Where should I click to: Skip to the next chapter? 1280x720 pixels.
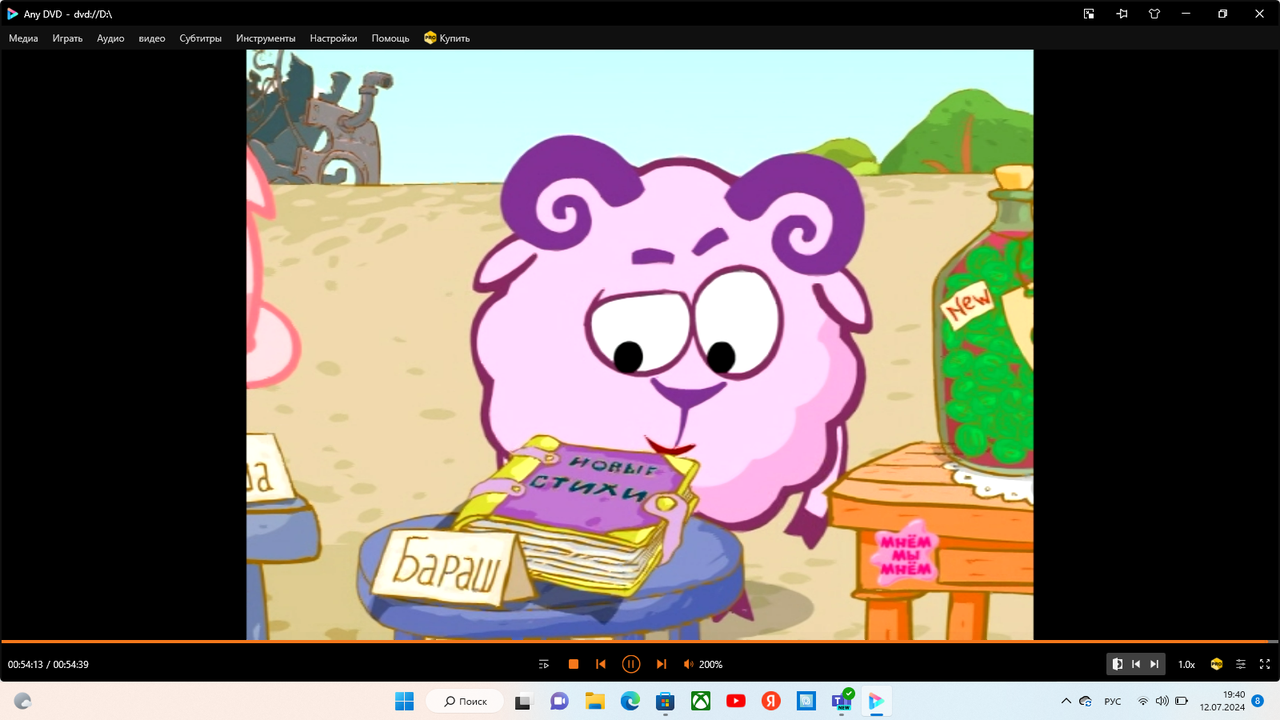point(661,664)
